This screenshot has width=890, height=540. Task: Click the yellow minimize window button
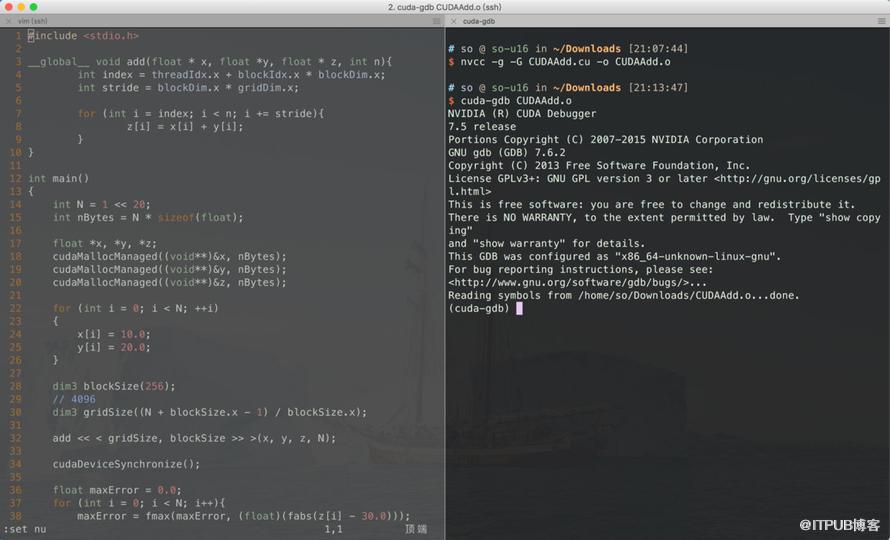21,7
